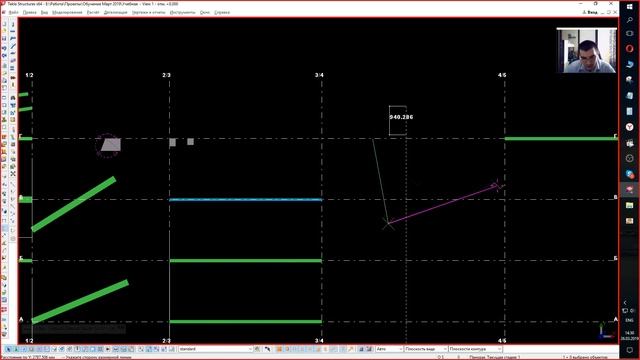Expand the 'Плоскость вида' plane dropdown

click(x=444, y=349)
